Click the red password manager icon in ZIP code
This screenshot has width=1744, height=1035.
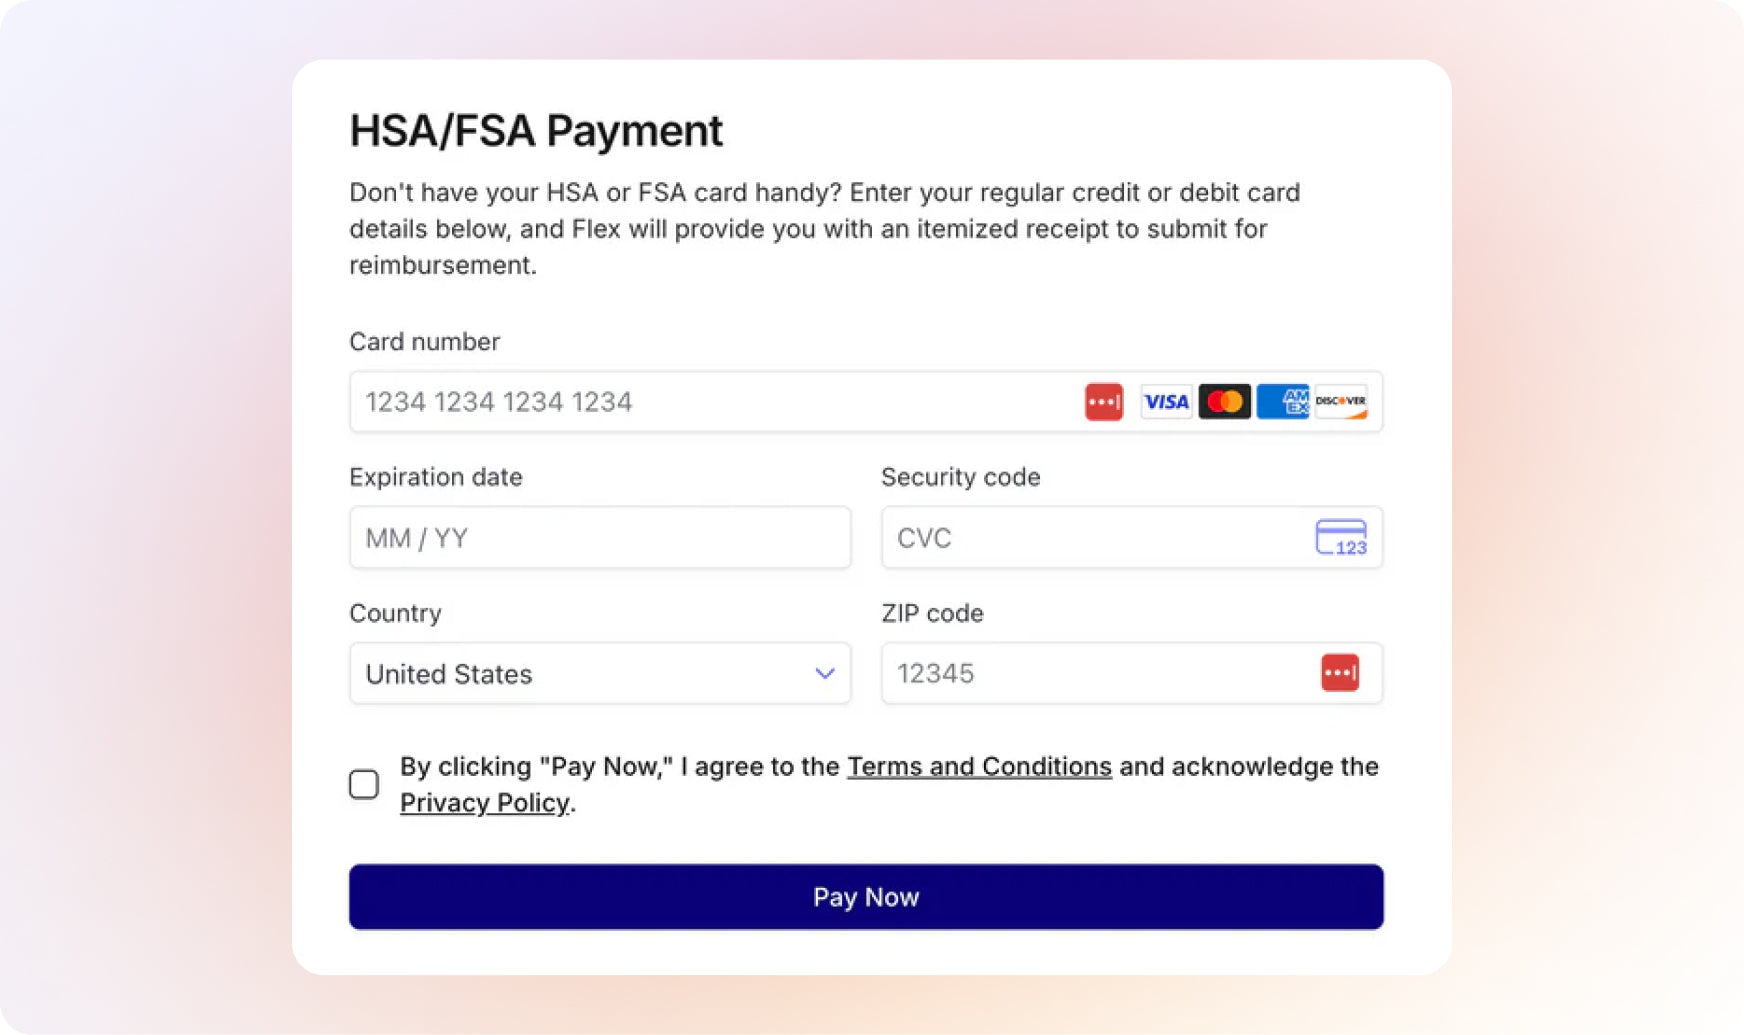(x=1340, y=673)
